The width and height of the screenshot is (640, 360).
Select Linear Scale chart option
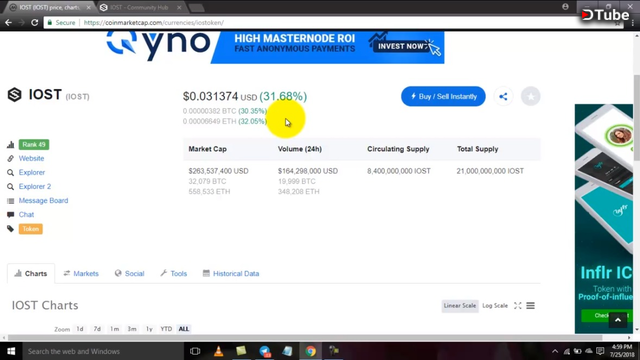(460, 306)
